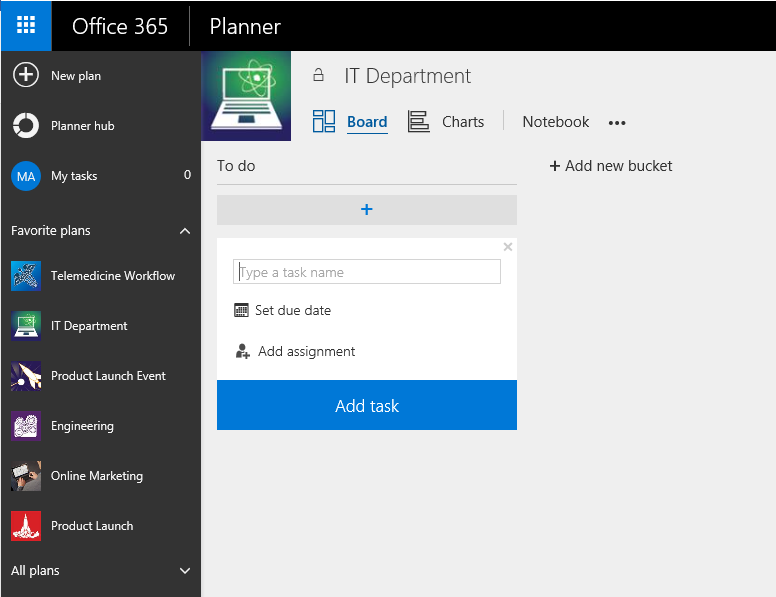Focus the Type a task name field
The width and height of the screenshot is (776, 597).
(x=367, y=272)
